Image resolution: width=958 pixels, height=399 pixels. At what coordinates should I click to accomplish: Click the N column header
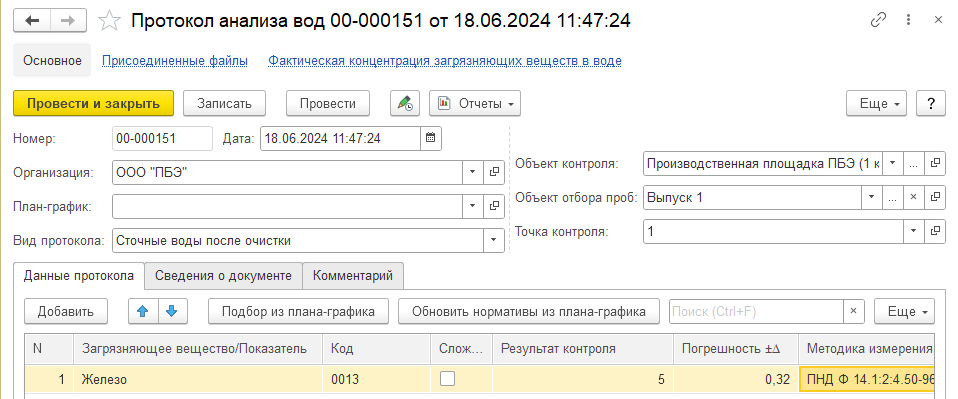49,349
